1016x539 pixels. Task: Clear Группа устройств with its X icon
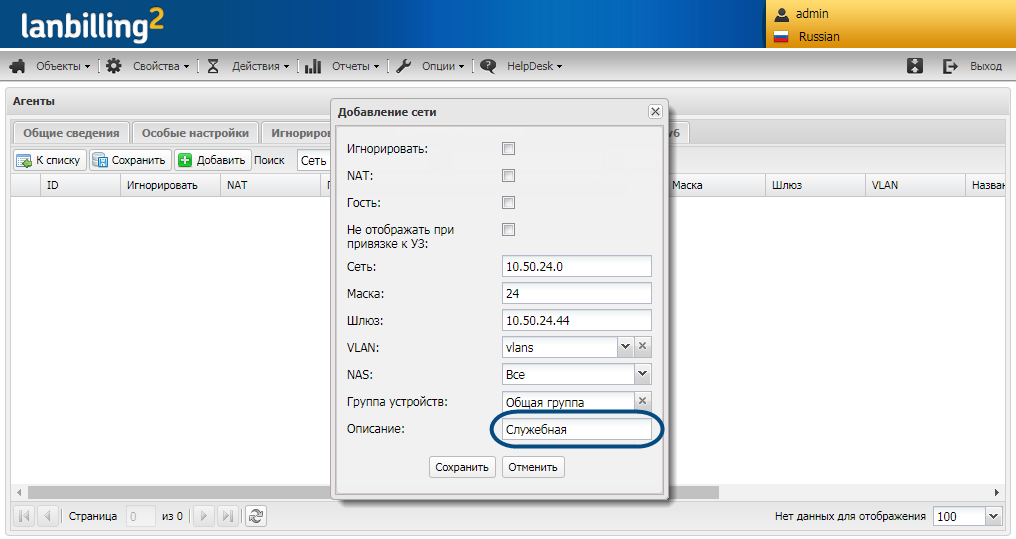[x=643, y=401]
